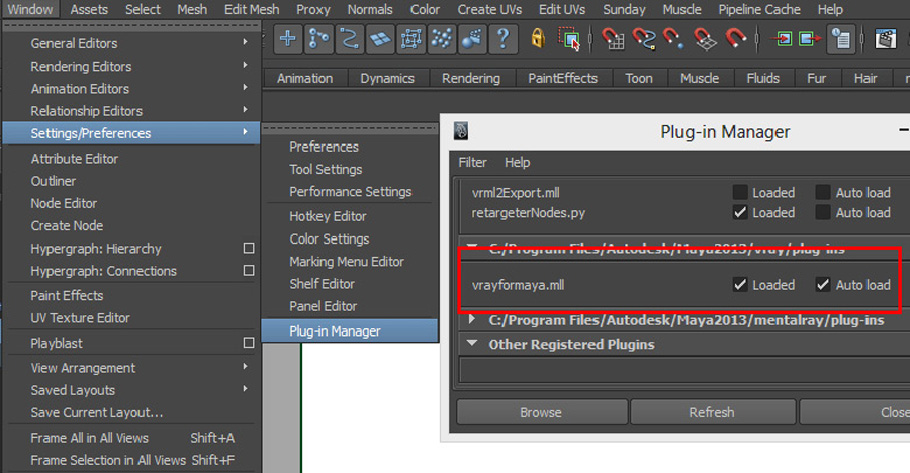Click the Browse button
The image size is (910, 473).
pos(541,412)
